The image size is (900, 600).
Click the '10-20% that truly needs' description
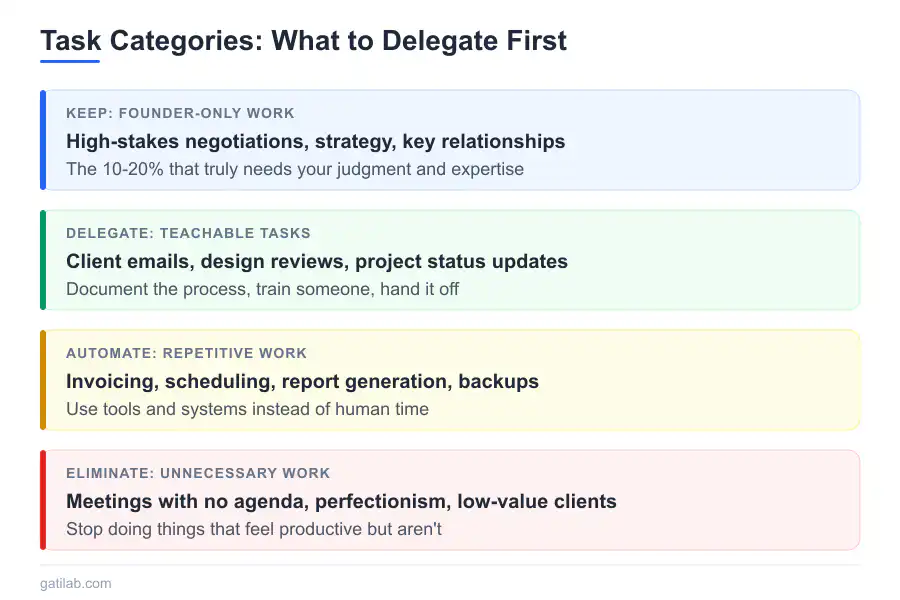(295, 169)
